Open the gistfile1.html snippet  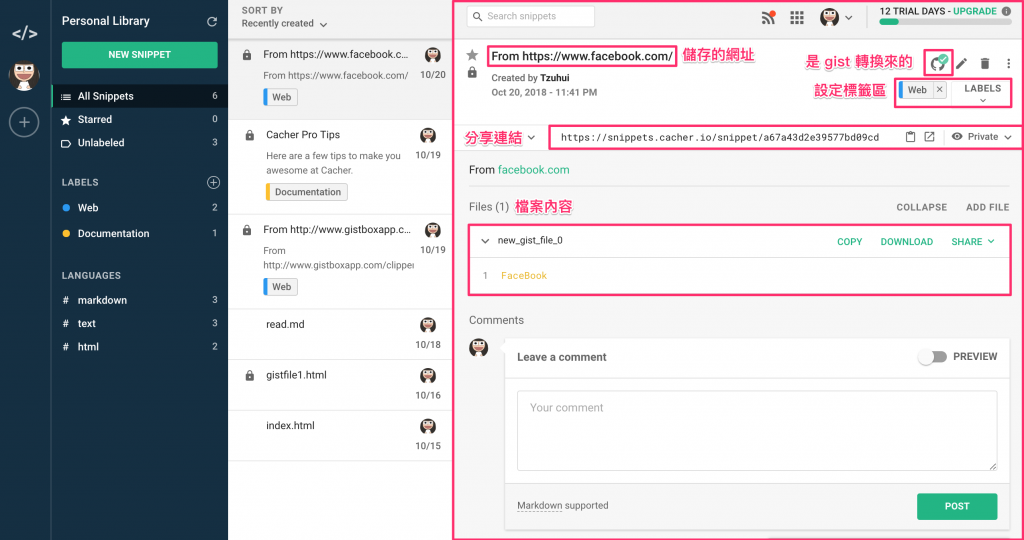tap(340, 385)
